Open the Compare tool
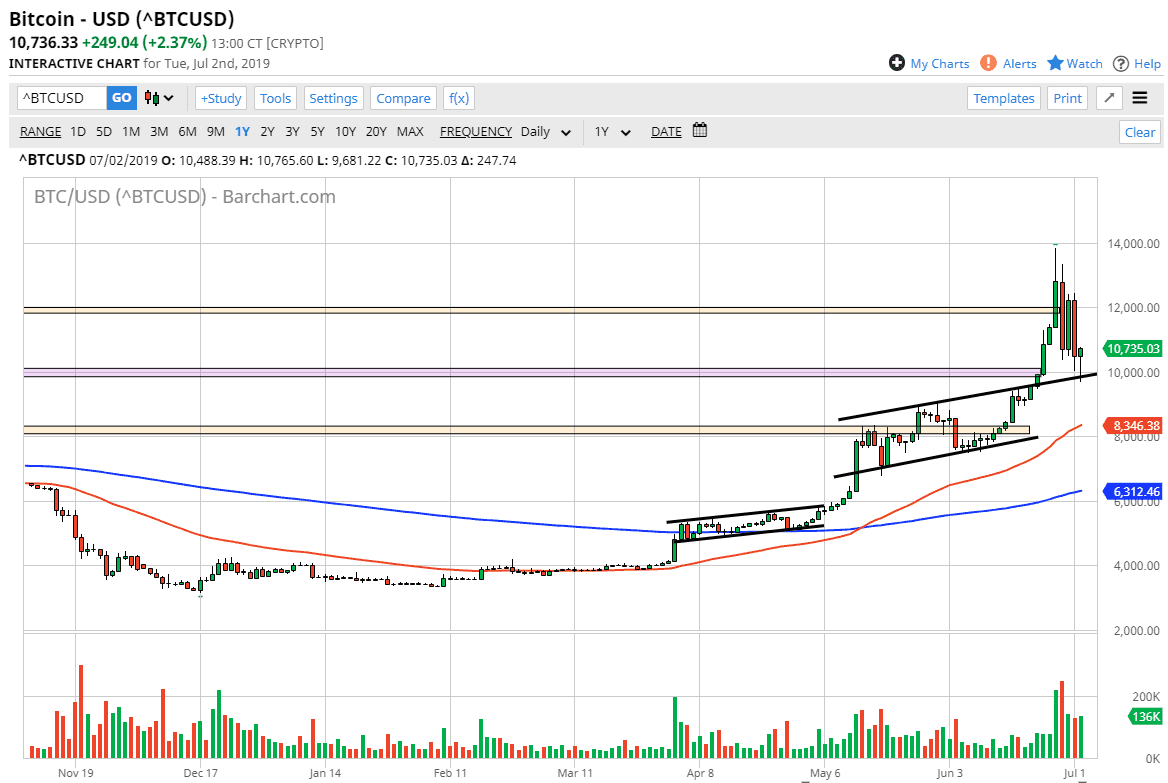The height and width of the screenshot is (783, 1168). (403, 98)
